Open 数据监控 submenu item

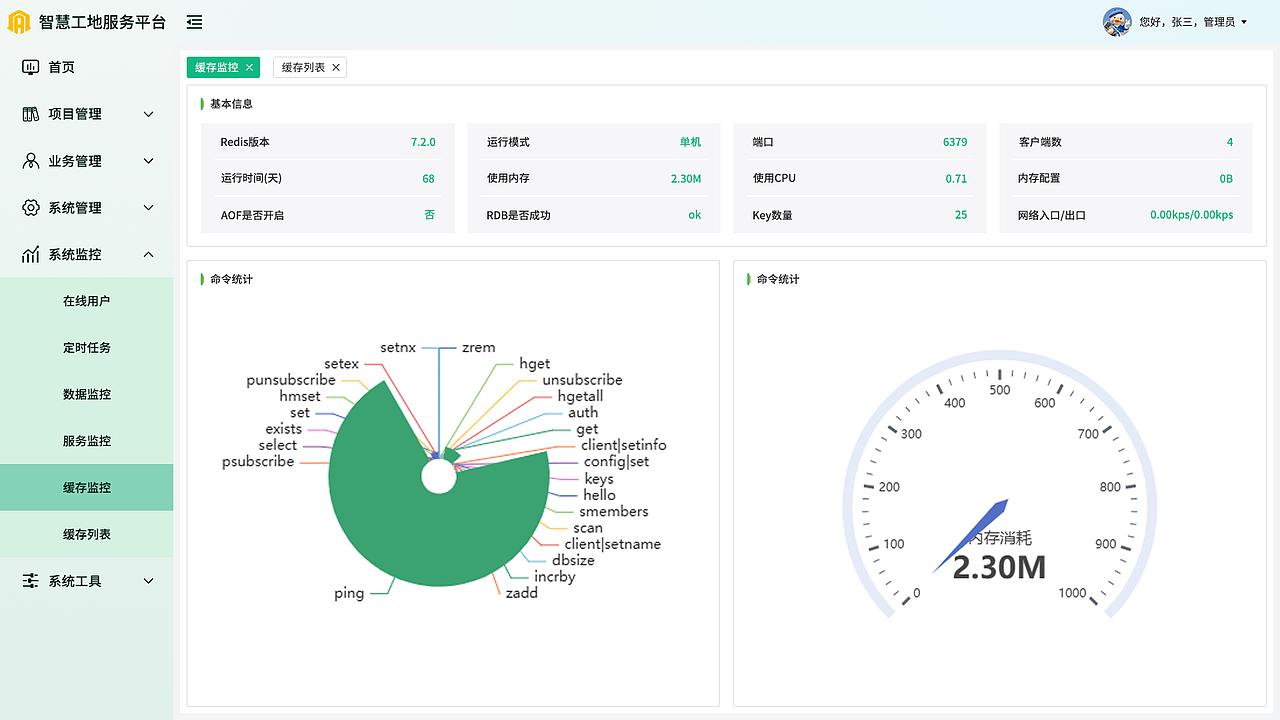tap(86, 394)
